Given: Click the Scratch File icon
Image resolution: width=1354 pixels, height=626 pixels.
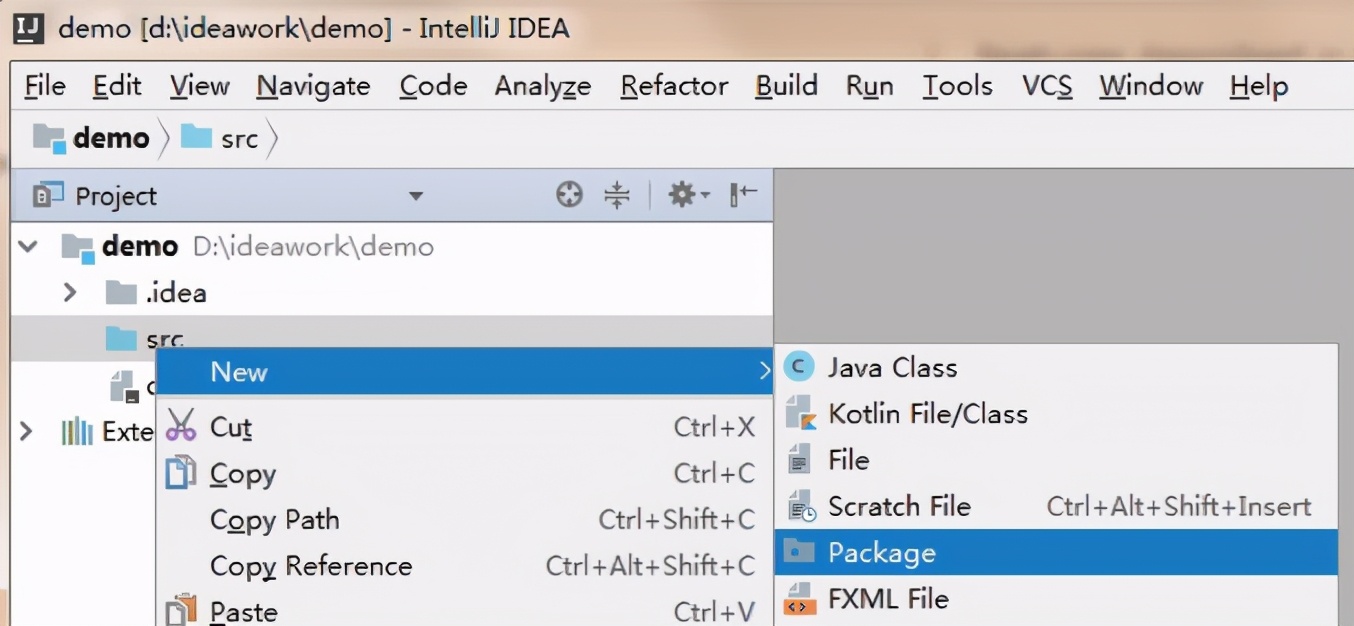Looking at the screenshot, I should (802, 507).
